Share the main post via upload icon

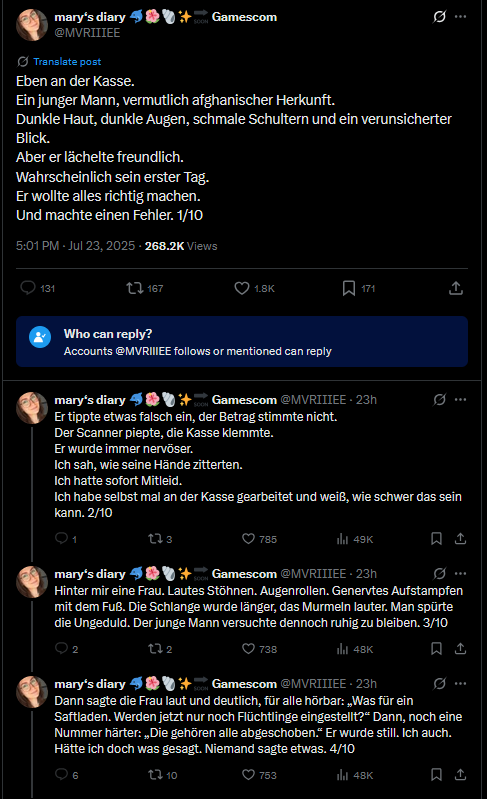click(456, 288)
